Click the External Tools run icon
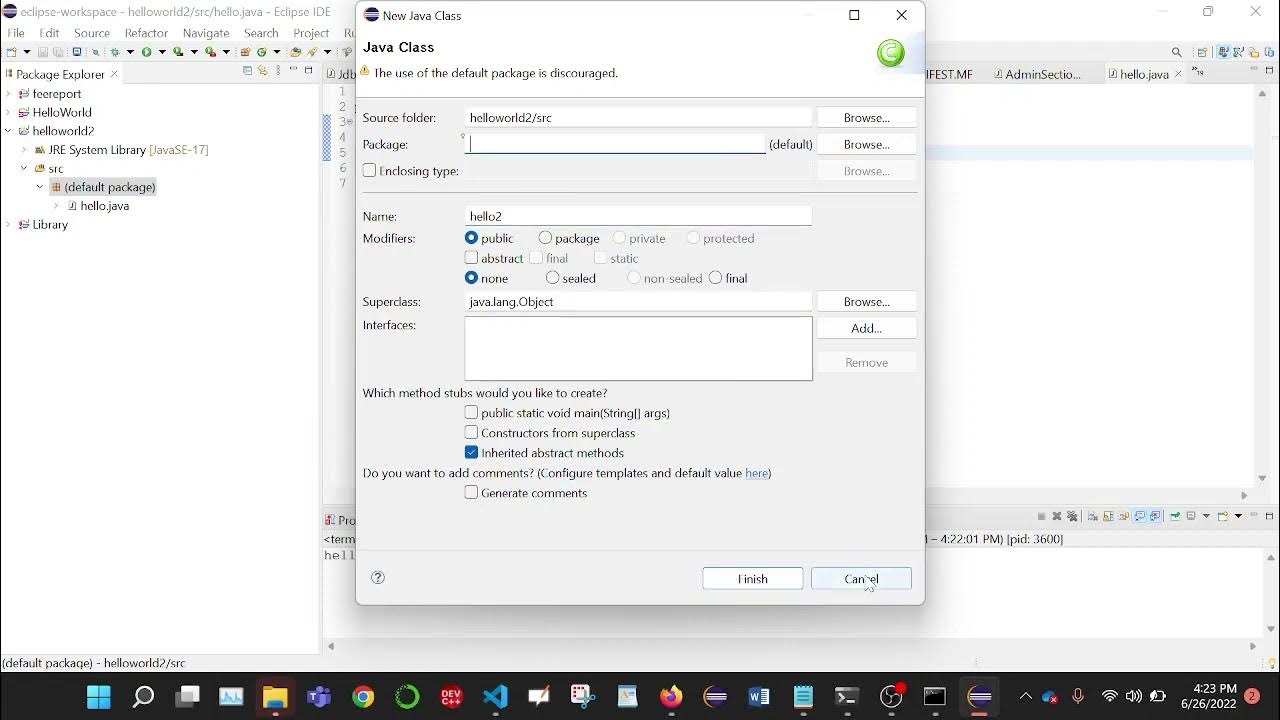The height and width of the screenshot is (720, 1280). pos(210,52)
